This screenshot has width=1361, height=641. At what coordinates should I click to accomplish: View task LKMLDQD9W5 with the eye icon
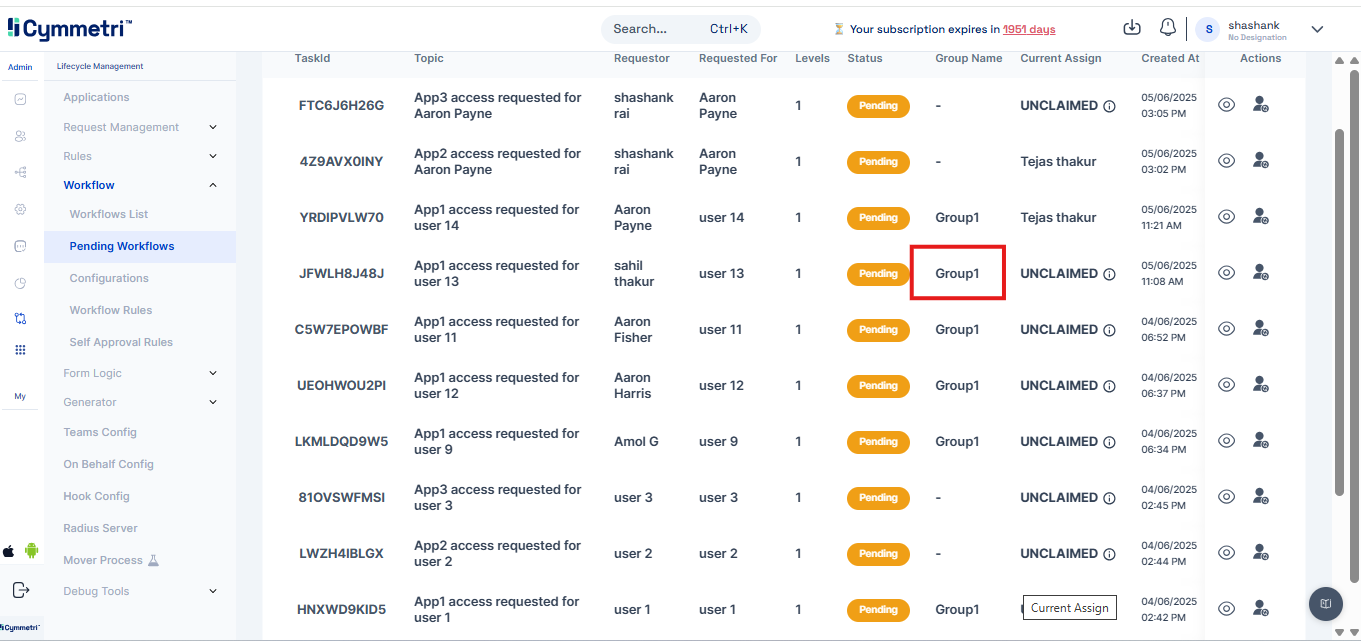point(1226,441)
